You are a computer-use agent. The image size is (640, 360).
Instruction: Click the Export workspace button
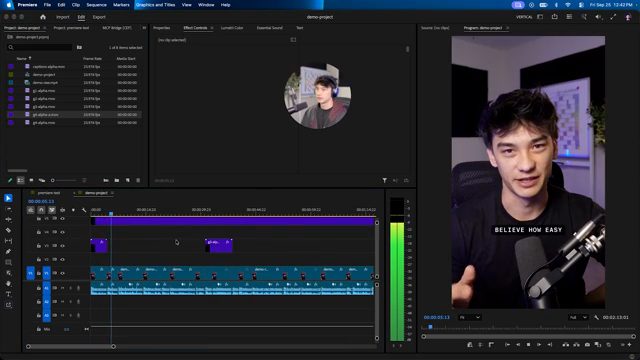click(x=99, y=17)
